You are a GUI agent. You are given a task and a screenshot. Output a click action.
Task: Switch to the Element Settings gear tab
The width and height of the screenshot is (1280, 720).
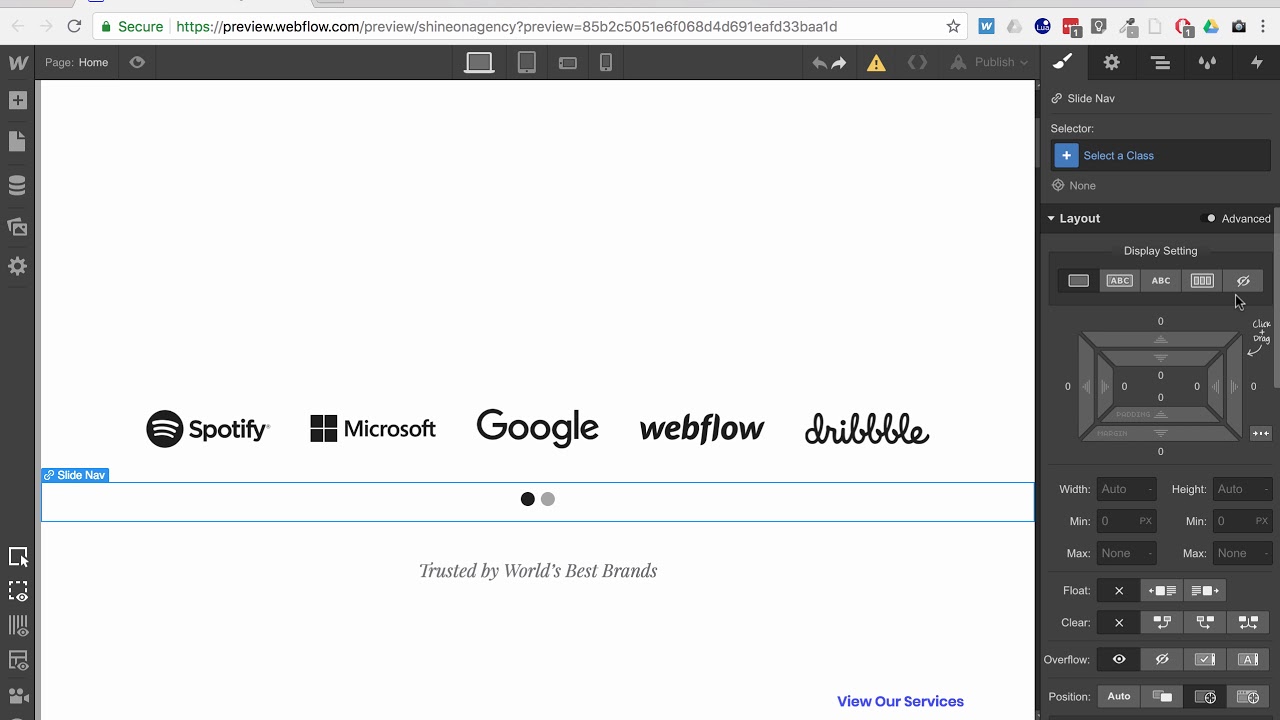coord(1111,63)
